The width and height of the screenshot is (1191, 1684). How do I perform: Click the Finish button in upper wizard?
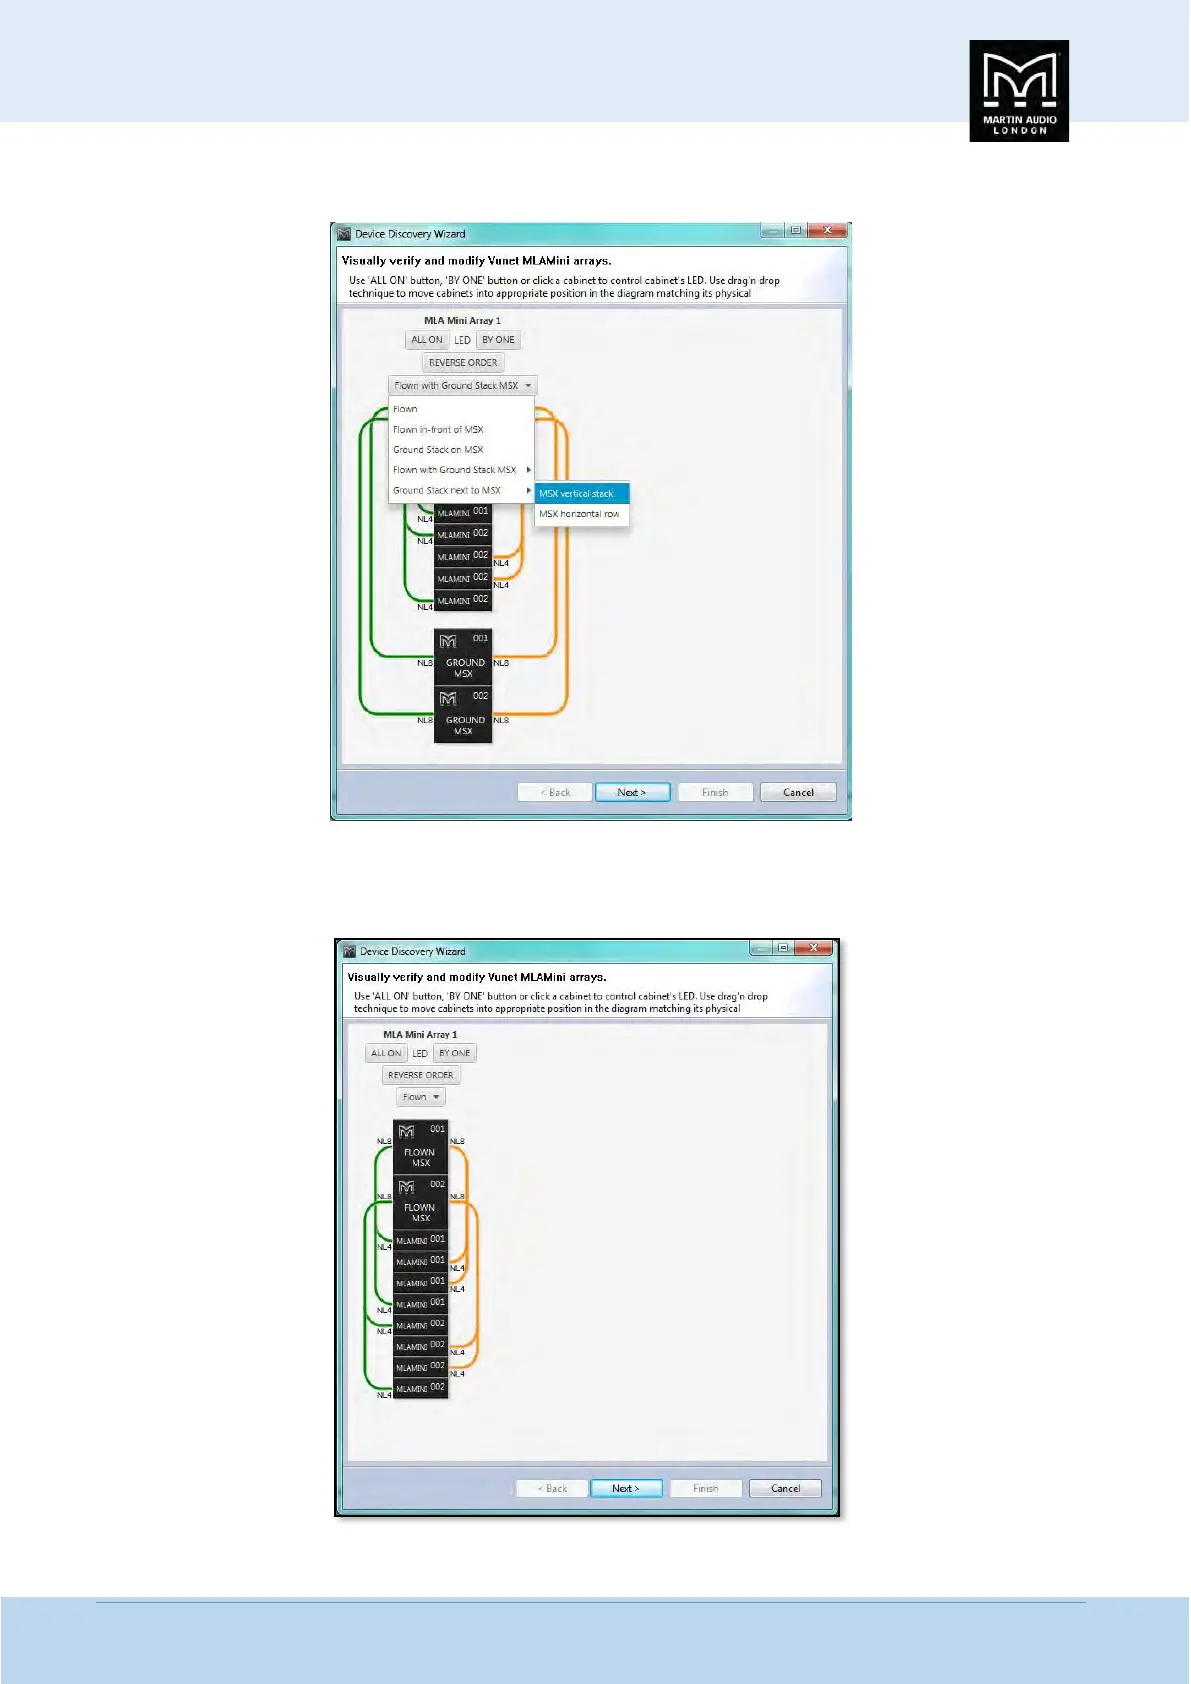click(715, 792)
